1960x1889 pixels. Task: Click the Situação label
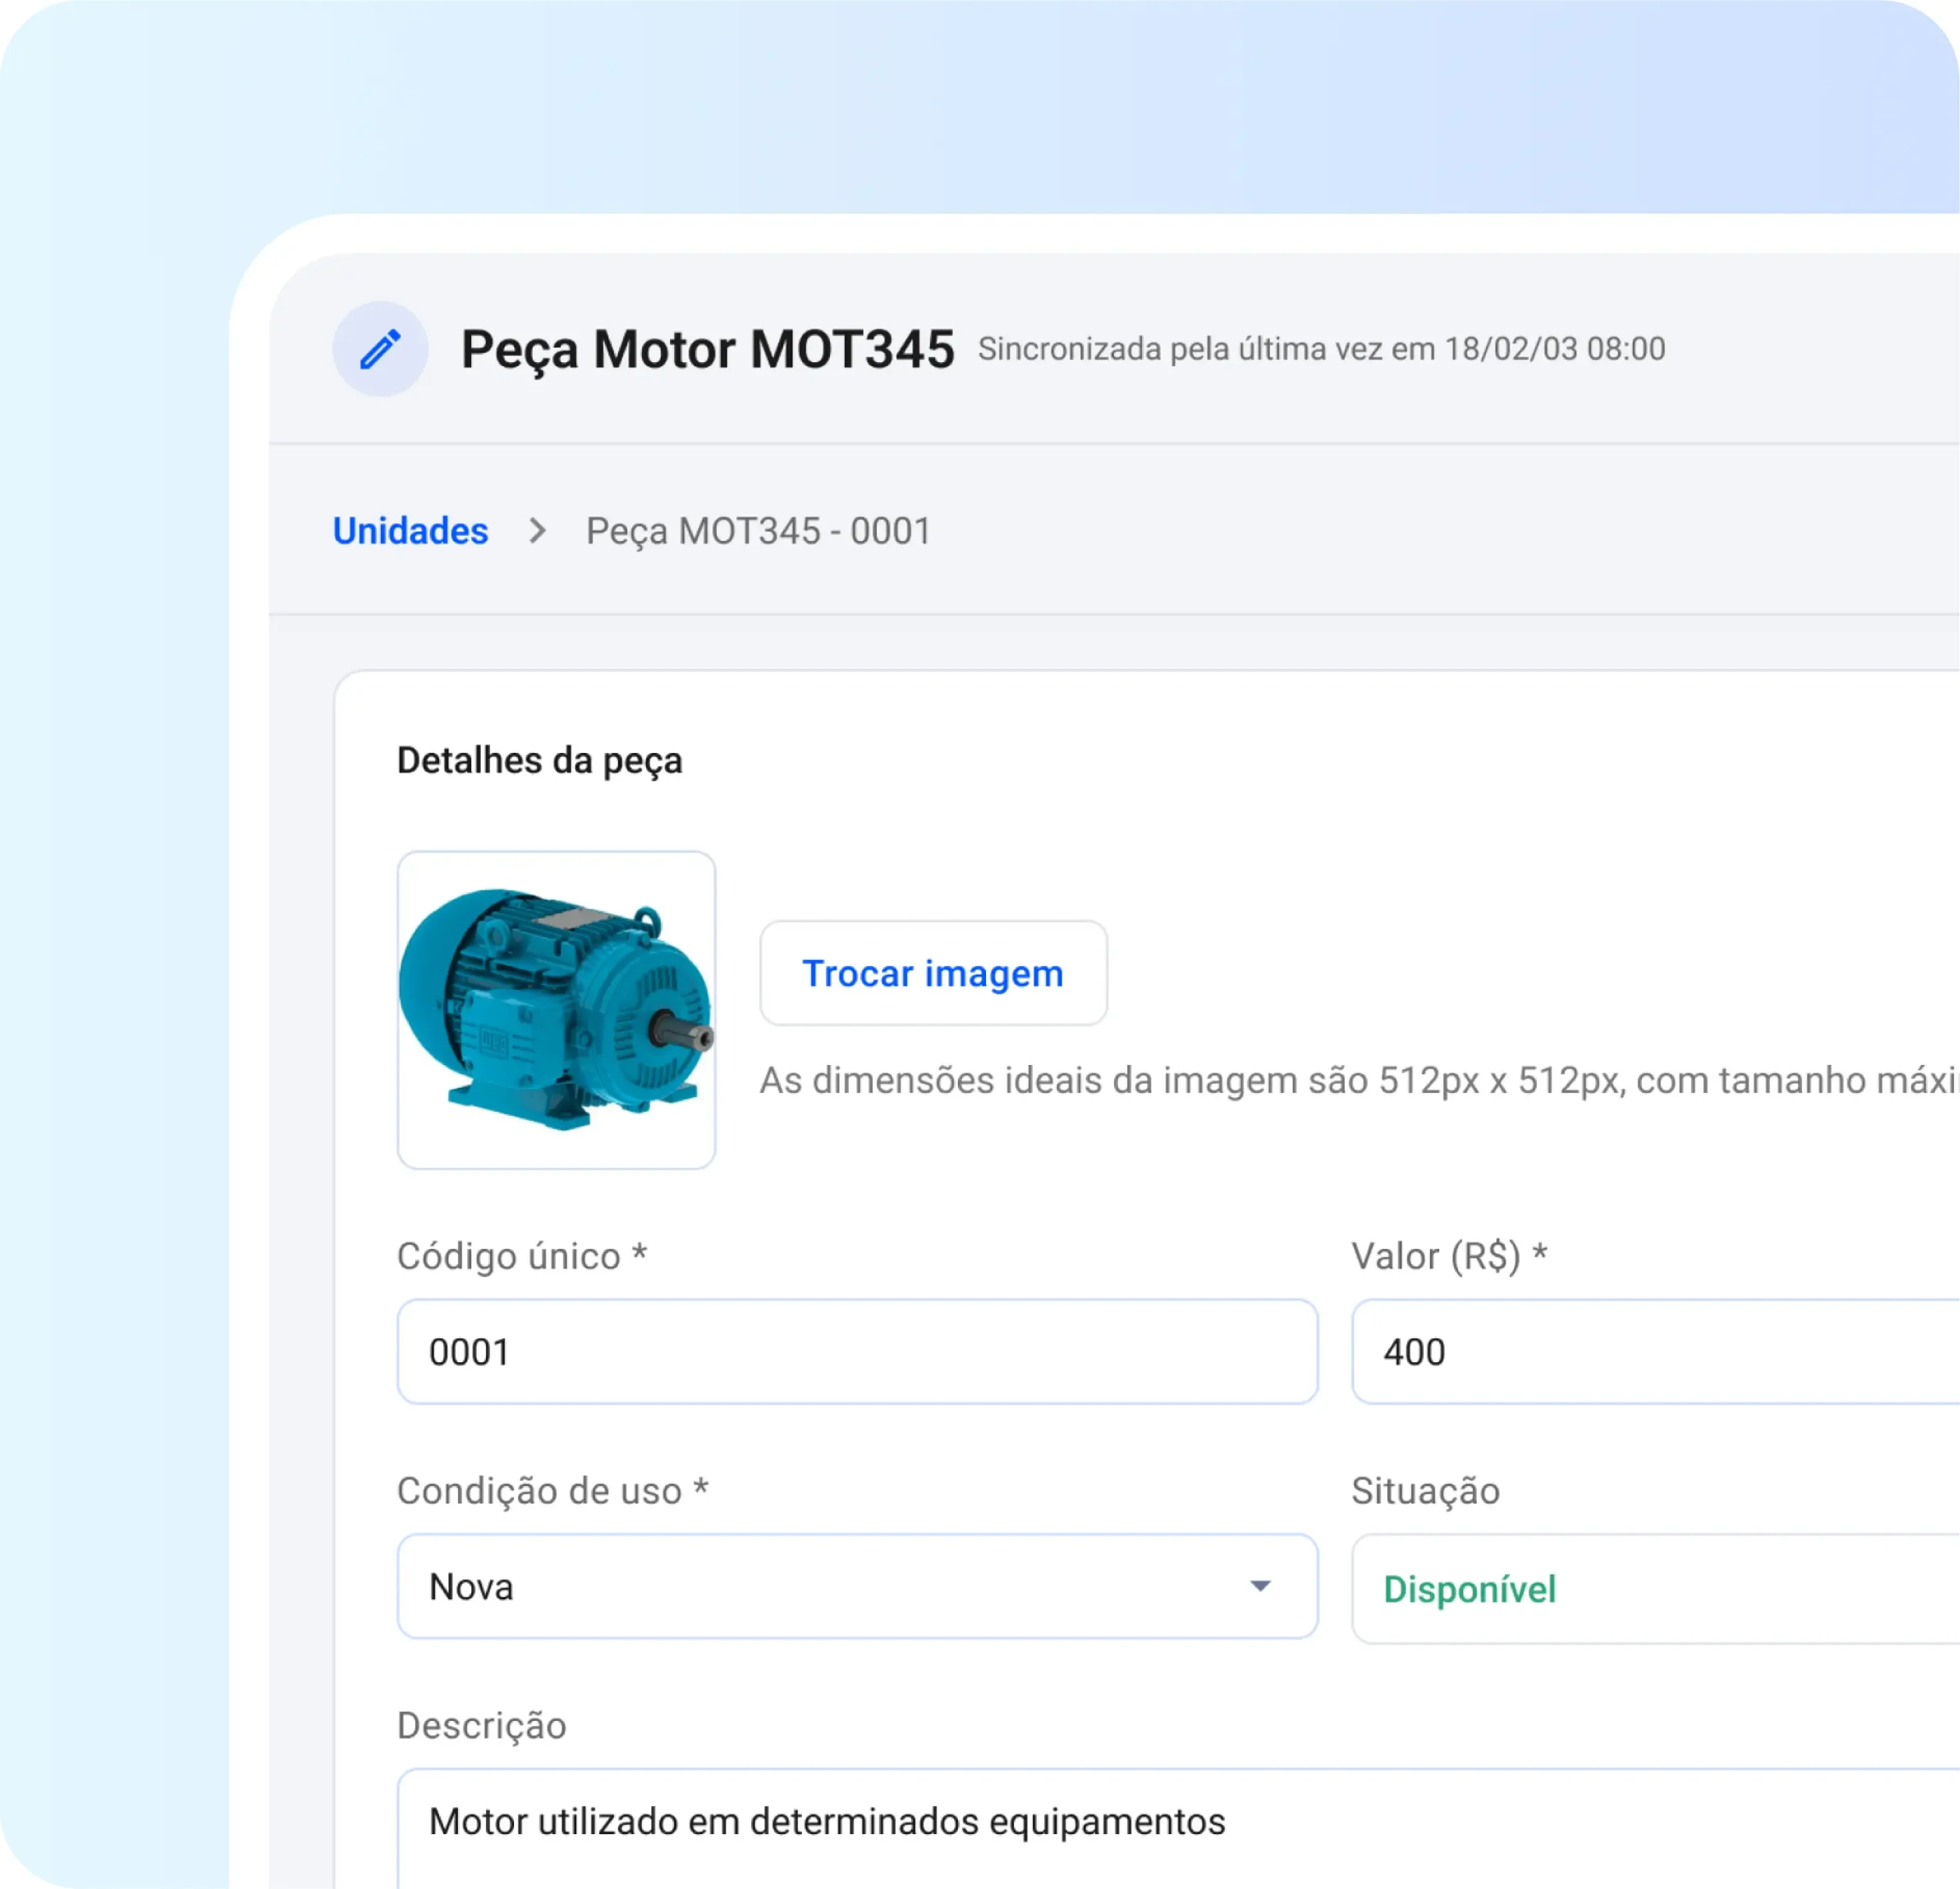[1426, 1491]
